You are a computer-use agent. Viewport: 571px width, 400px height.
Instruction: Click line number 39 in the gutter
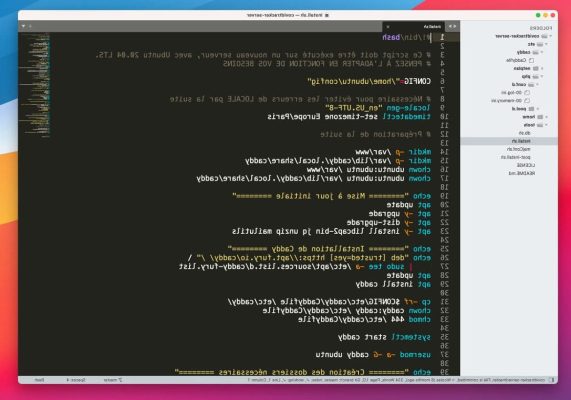click(x=444, y=372)
